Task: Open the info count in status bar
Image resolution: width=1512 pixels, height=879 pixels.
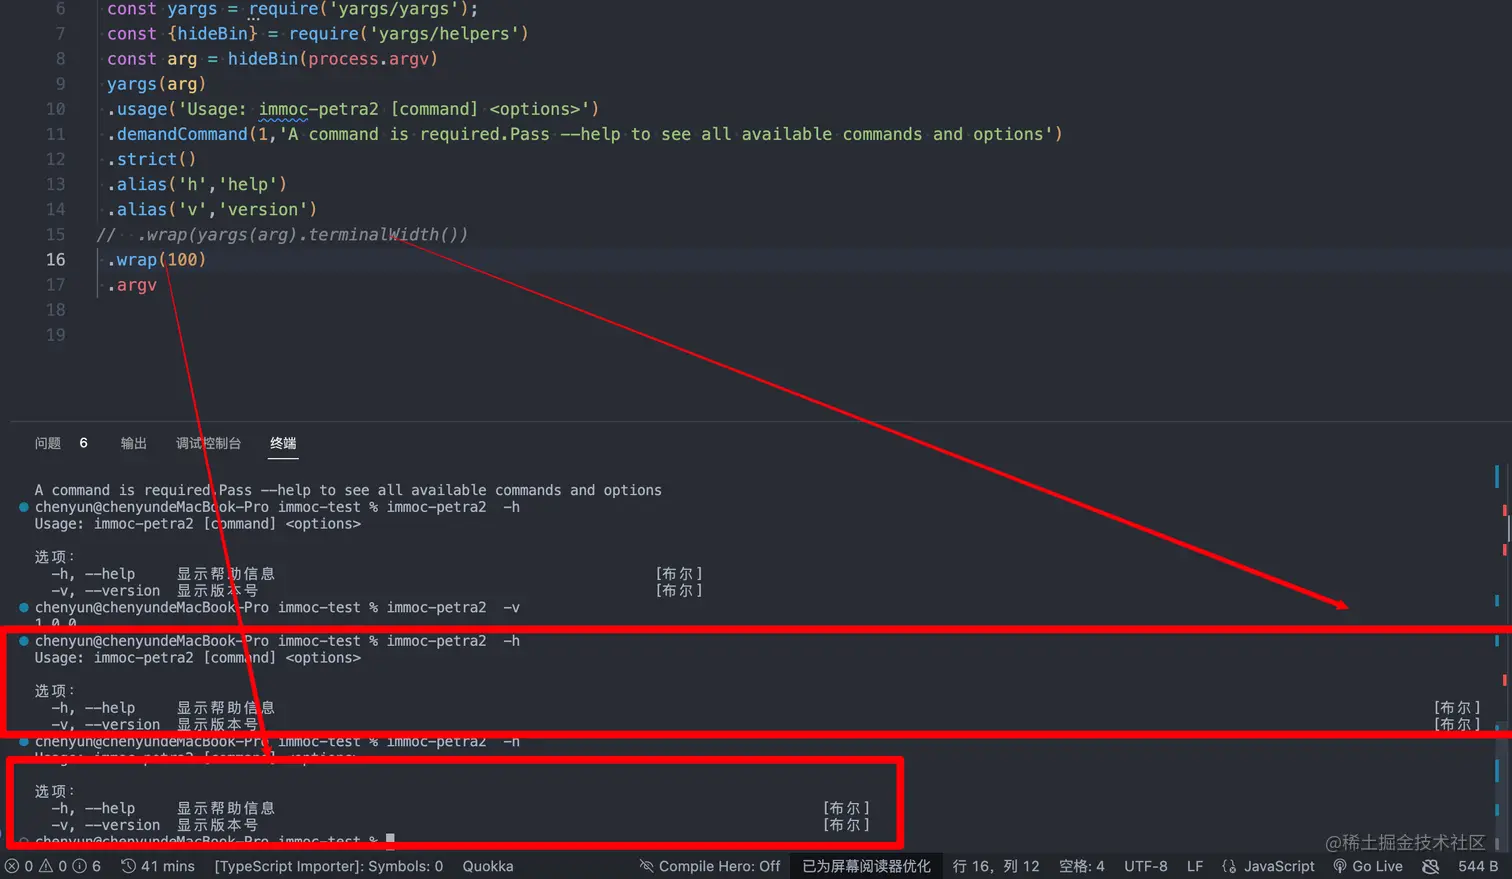Action: (x=87, y=866)
